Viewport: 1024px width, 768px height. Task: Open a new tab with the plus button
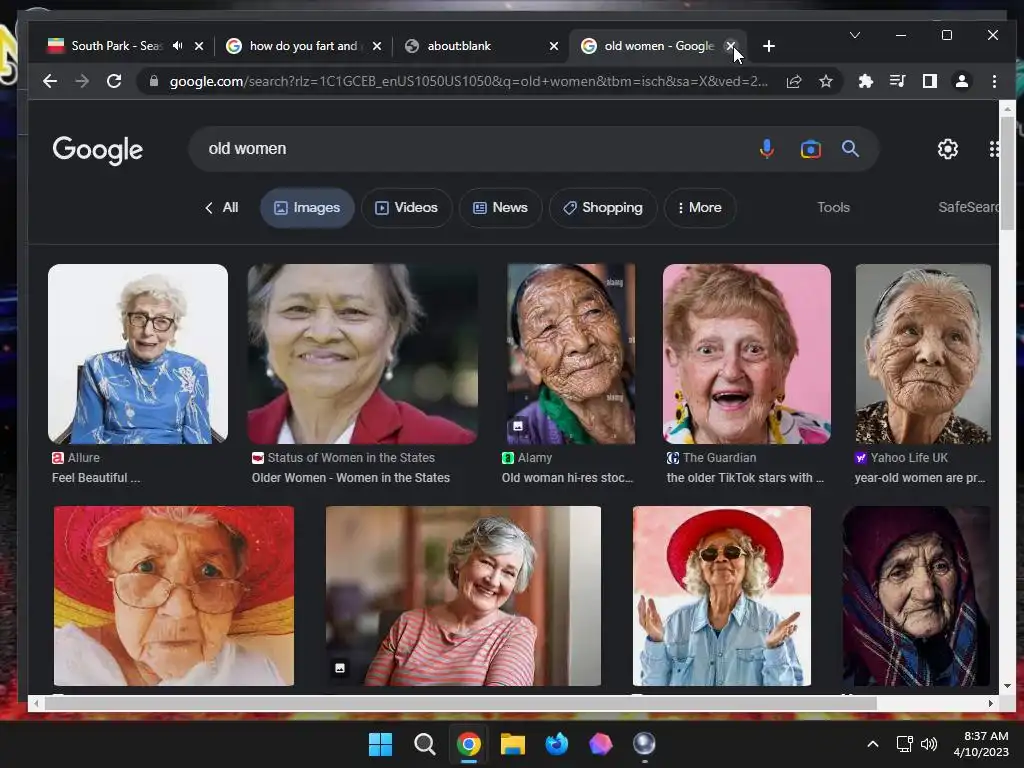click(x=769, y=46)
